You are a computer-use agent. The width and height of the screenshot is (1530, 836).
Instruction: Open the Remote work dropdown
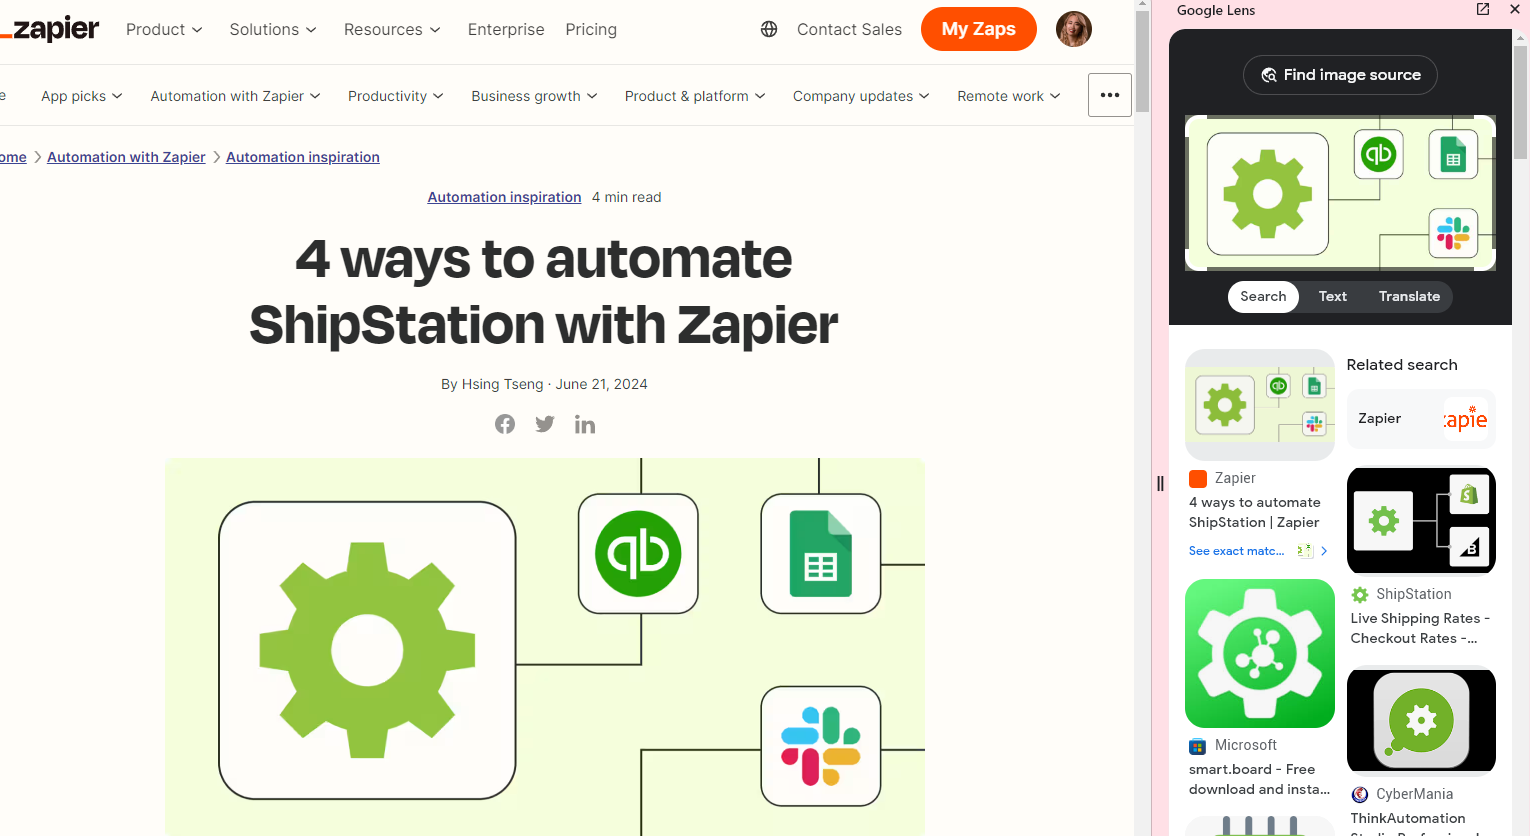pyautogui.click(x=1009, y=96)
